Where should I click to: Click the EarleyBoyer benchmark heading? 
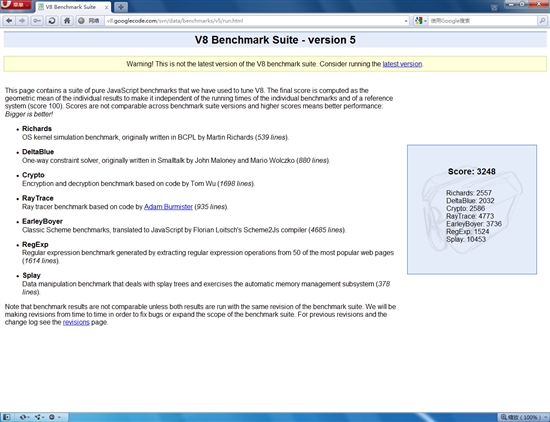[42, 221]
